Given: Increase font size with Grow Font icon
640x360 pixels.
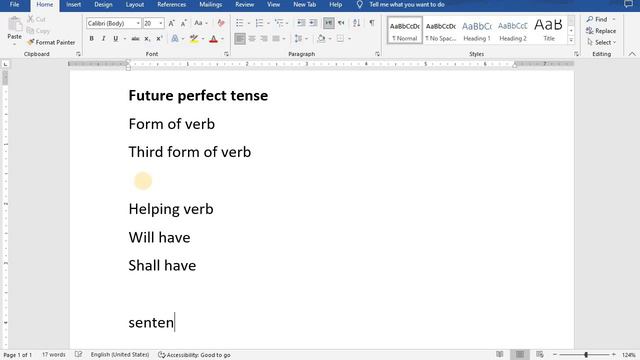Looking at the screenshot, I should tap(171, 23).
